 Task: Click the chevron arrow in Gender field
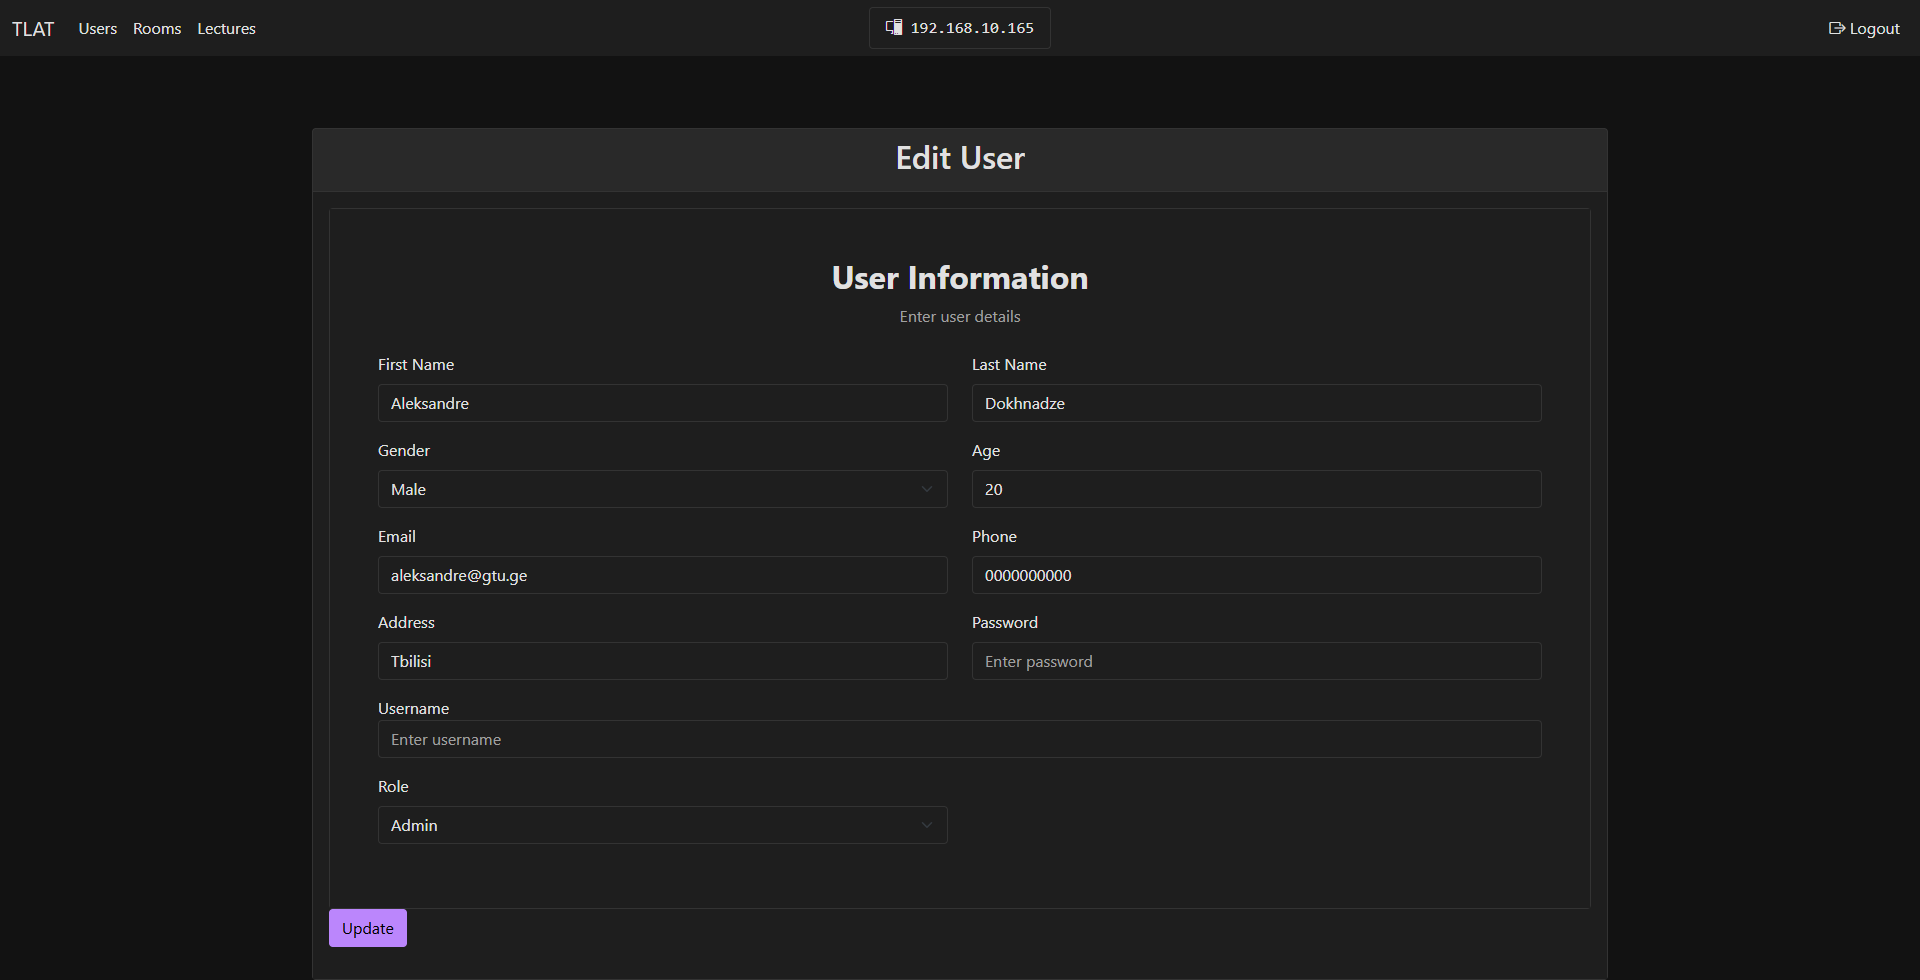tap(926, 489)
